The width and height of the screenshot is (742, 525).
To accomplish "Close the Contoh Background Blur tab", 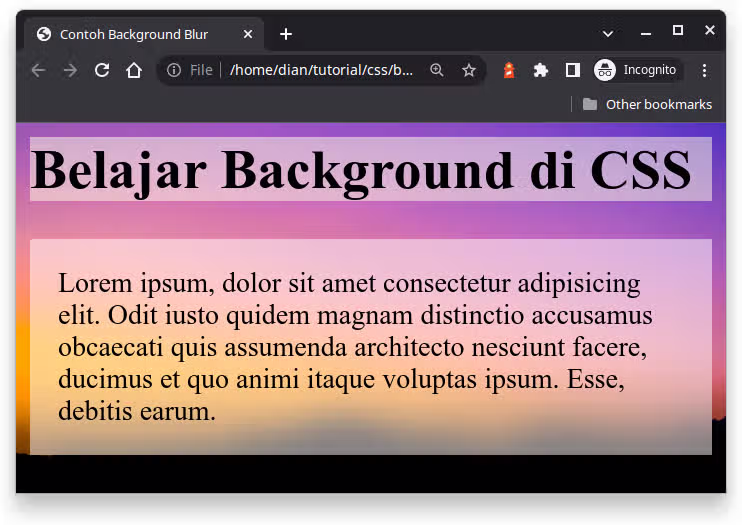I will point(248,34).
